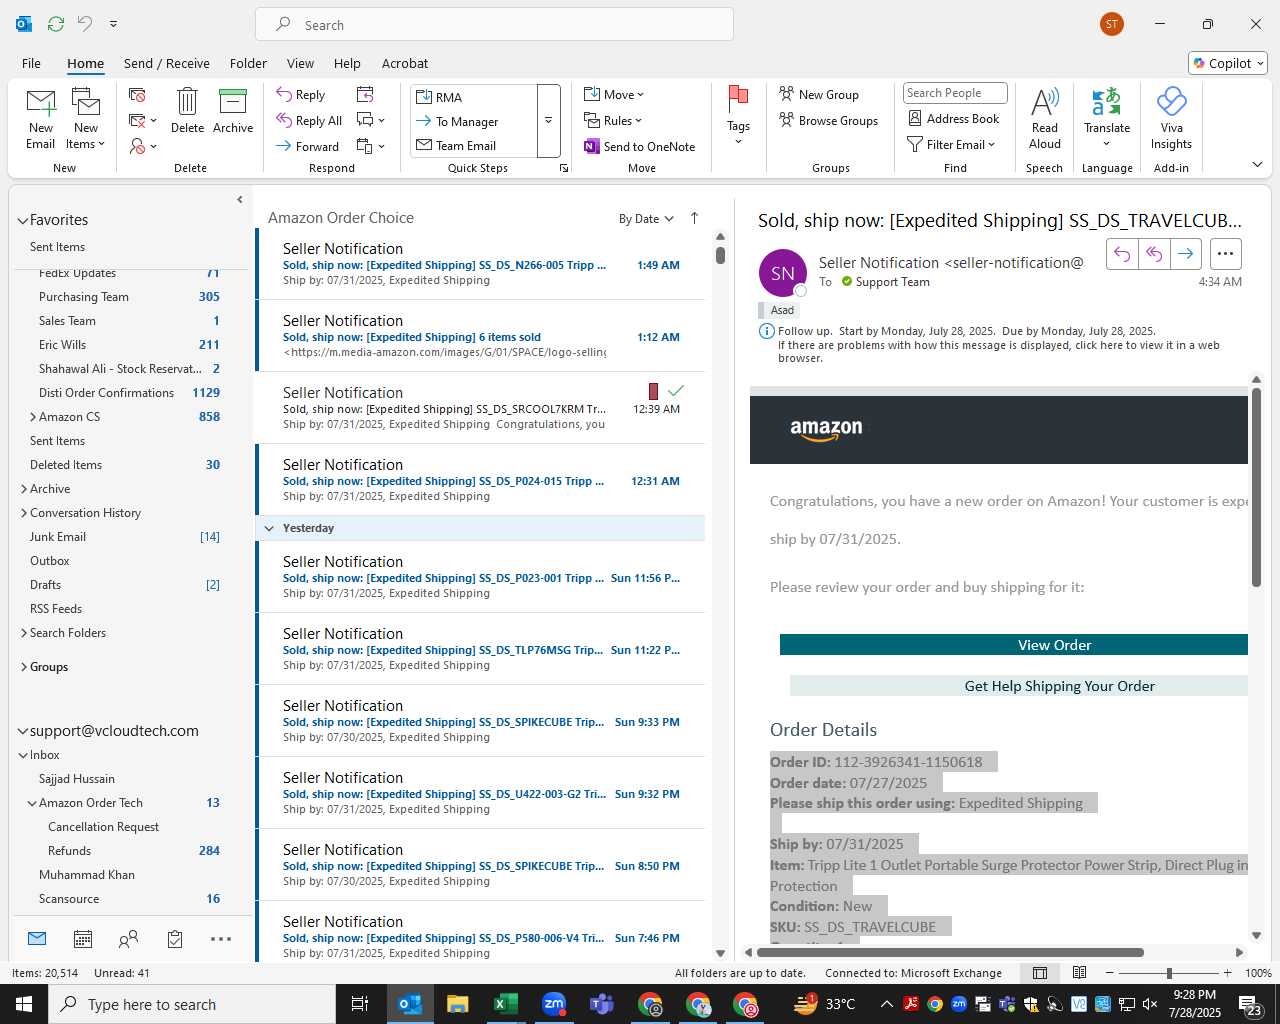1280x1024 pixels.
Task: Click the Send/Receive All Folders sync icon
Action: (x=56, y=23)
